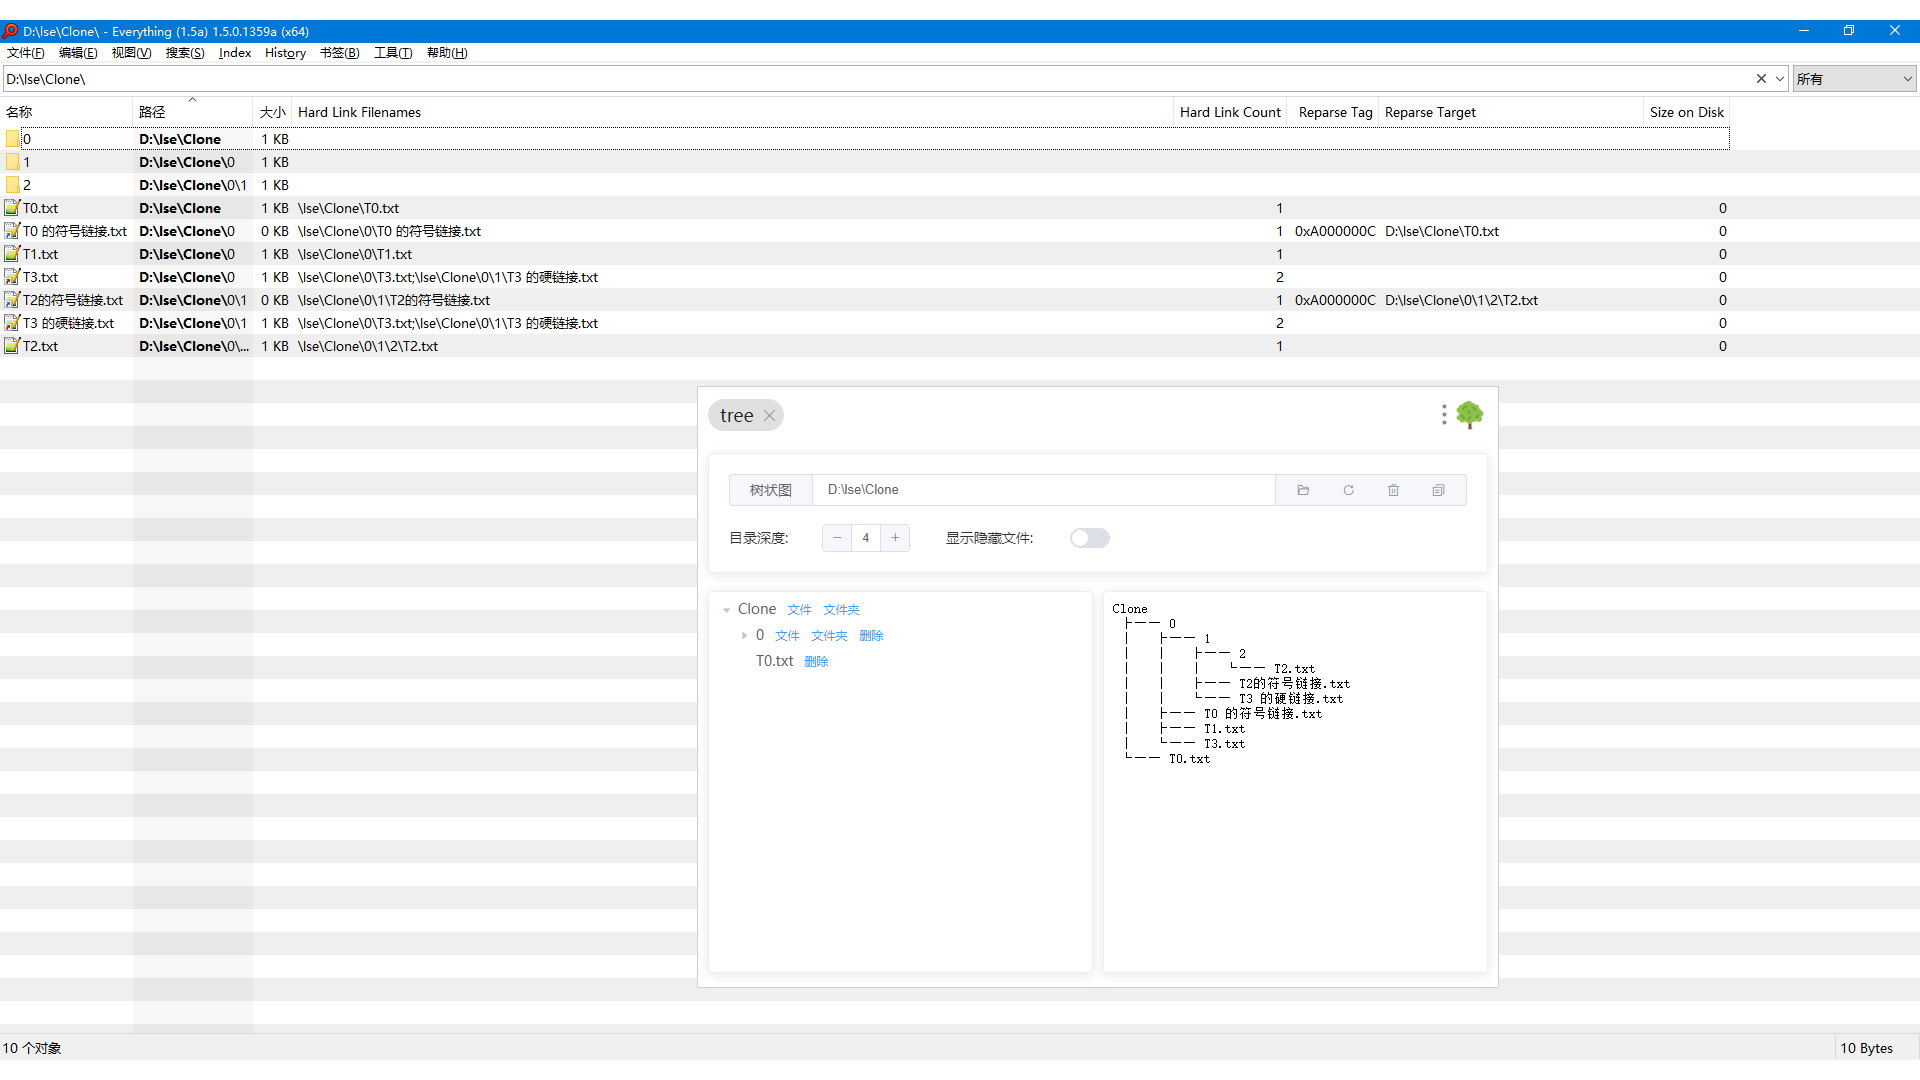Screen dimensions: 1920x1080
Task: Collapse the Clone tree node
Action: click(x=727, y=610)
